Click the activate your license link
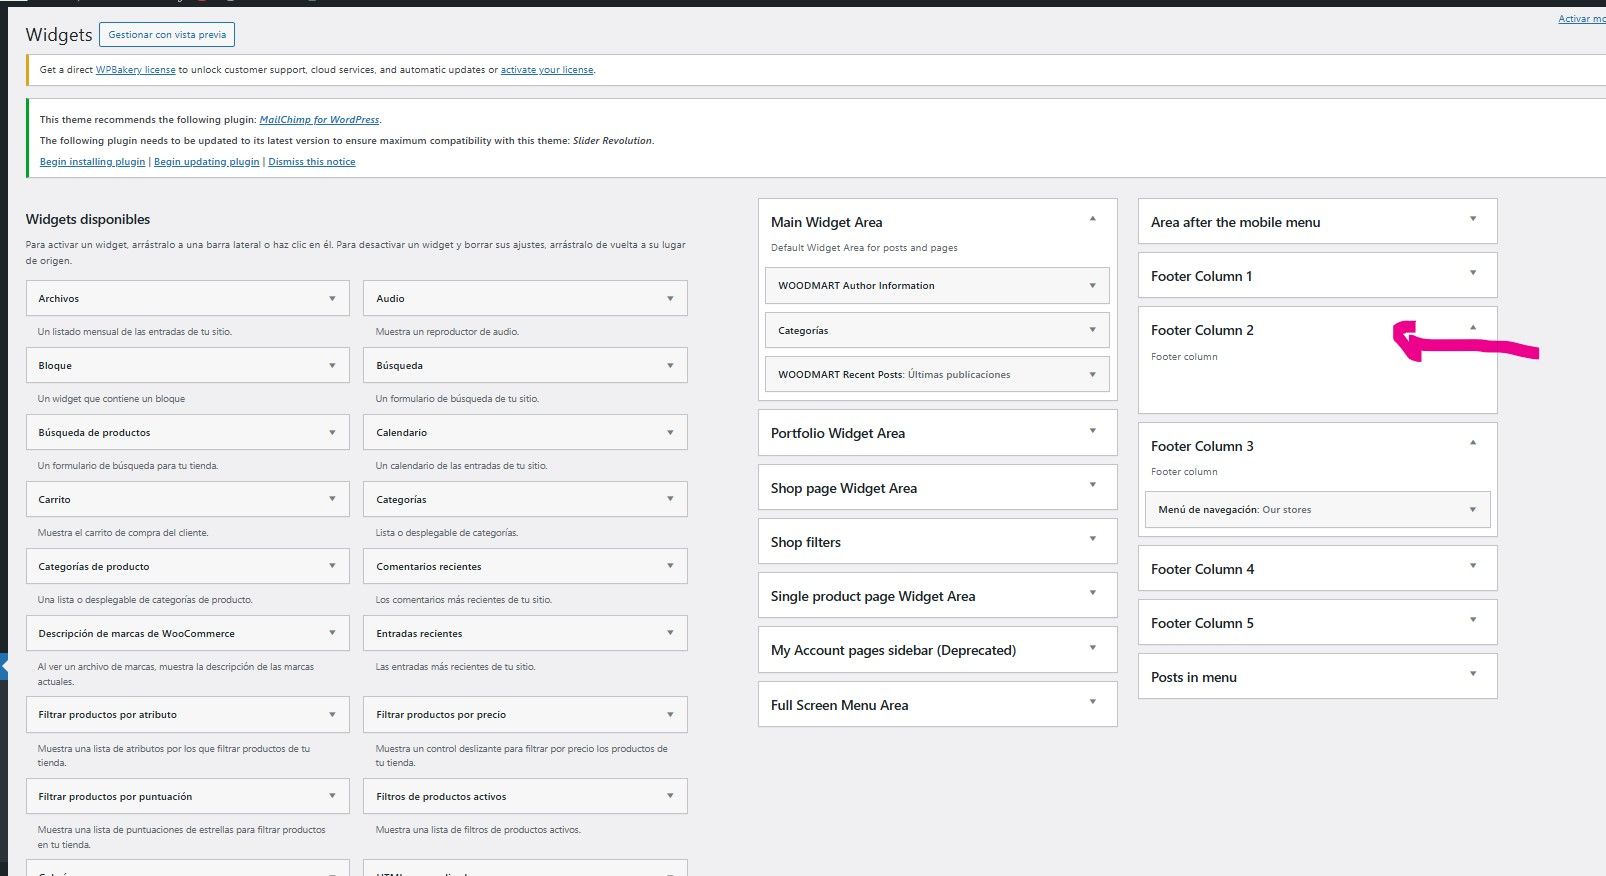Image resolution: width=1606 pixels, height=876 pixels. pos(546,70)
